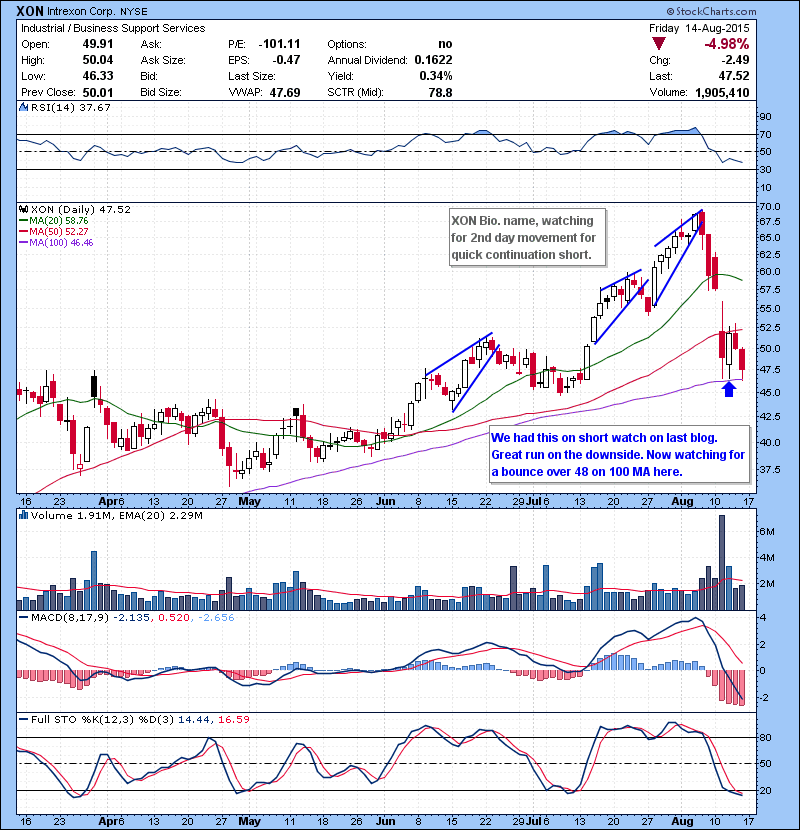Select the green MA(20) legend line

(x=24, y=221)
